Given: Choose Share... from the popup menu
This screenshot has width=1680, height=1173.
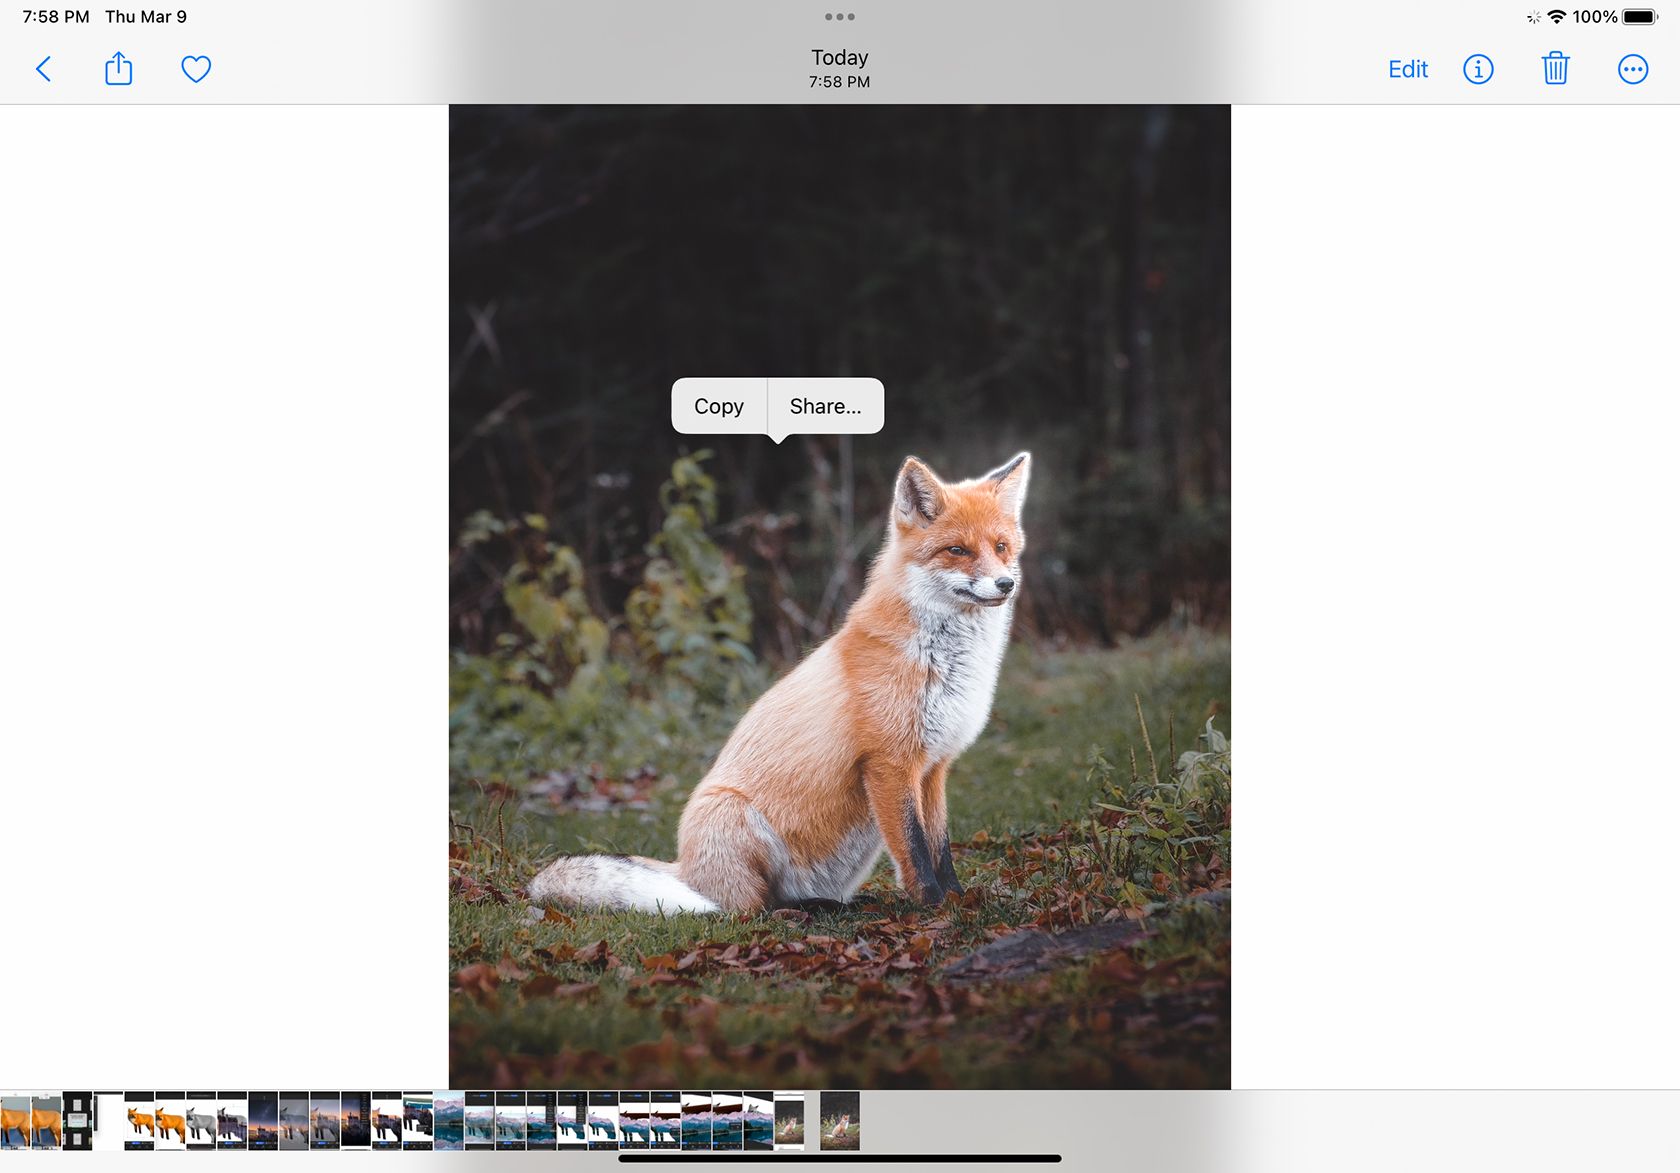Looking at the screenshot, I should click(x=824, y=406).
